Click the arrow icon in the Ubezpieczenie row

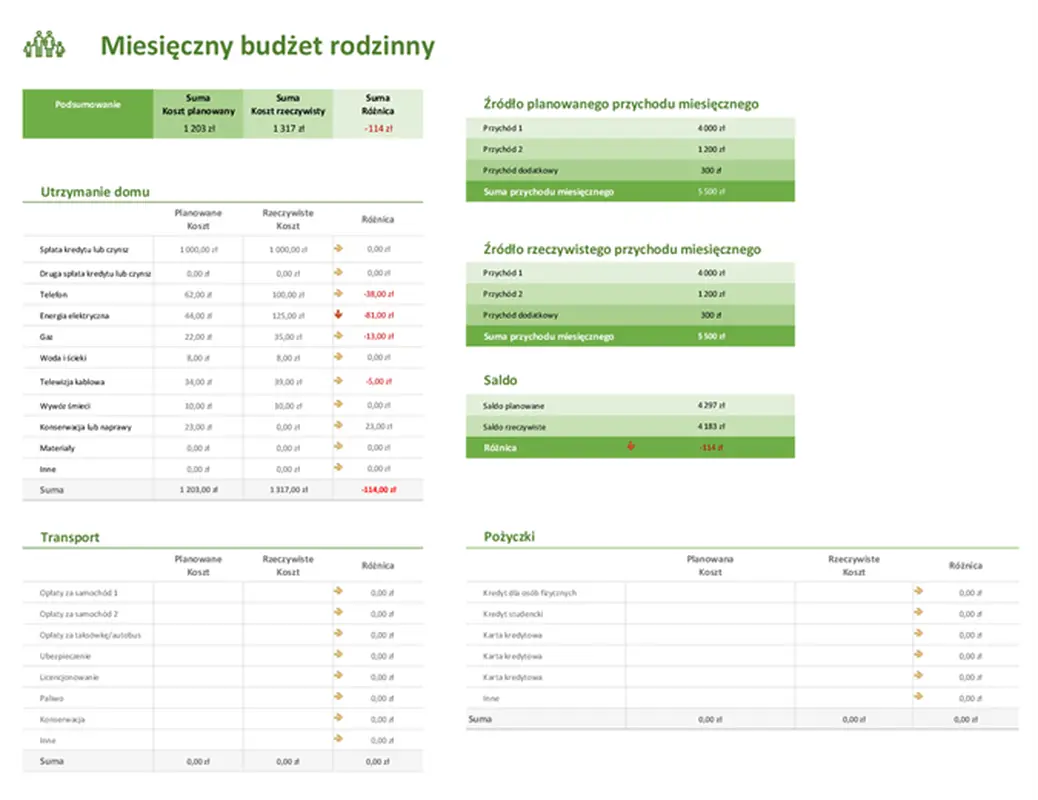338,655
